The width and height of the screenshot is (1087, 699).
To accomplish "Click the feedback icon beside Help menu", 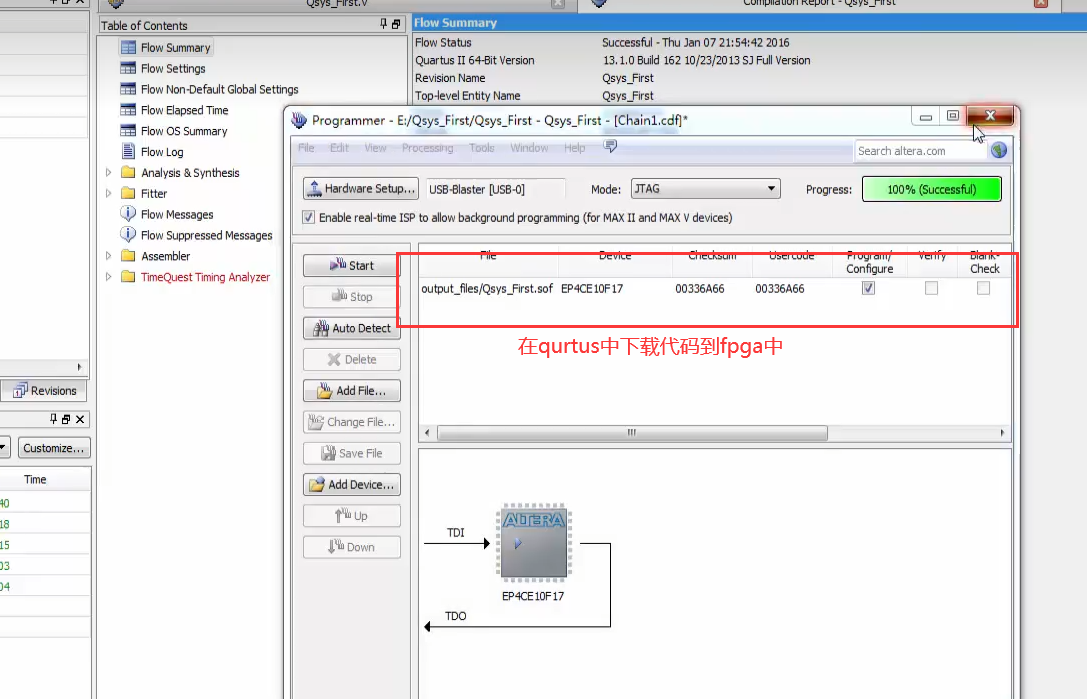I will [610, 146].
